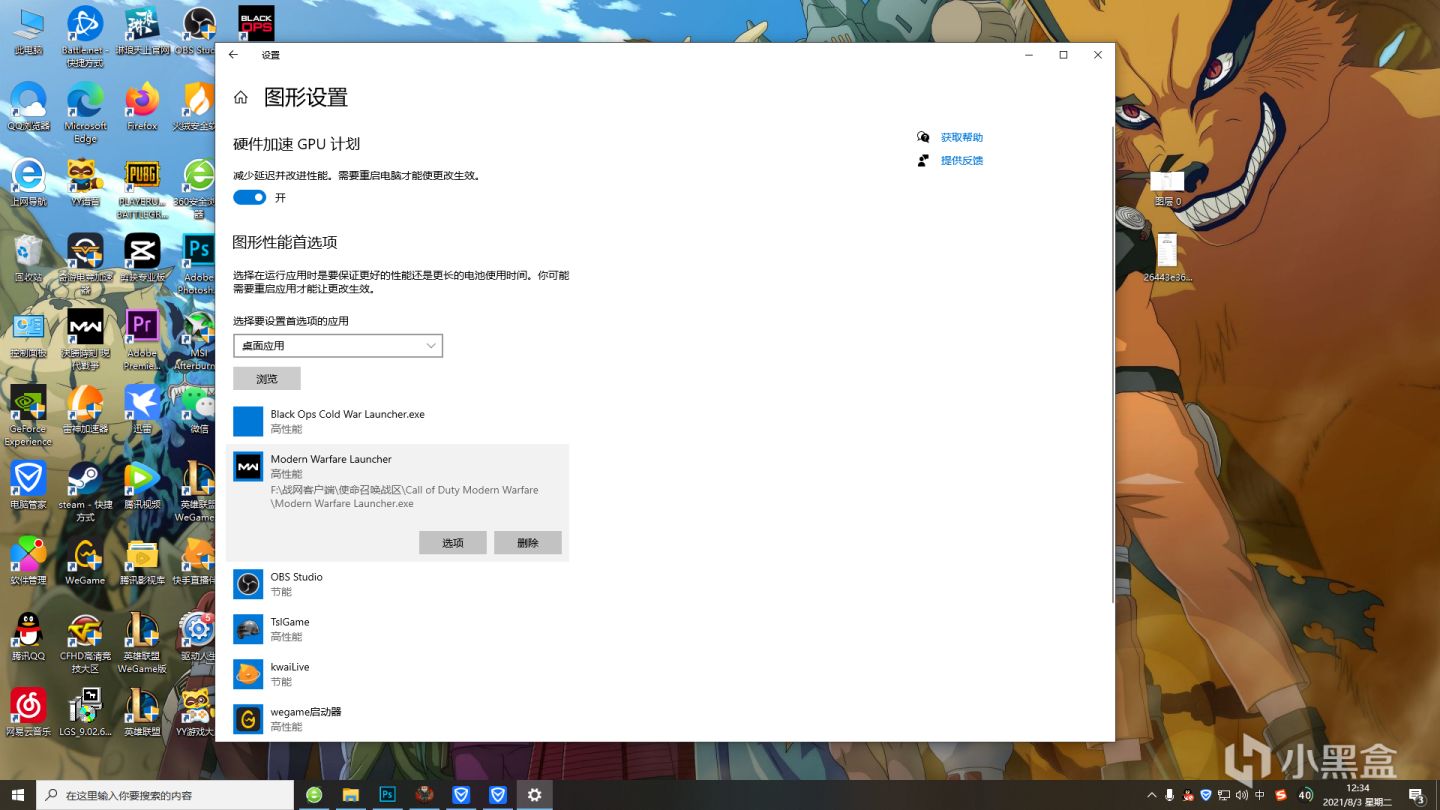Select the 回收站 recycle bin icon
Viewport: 1440px width, 810px height.
pyautogui.click(x=28, y=259)
